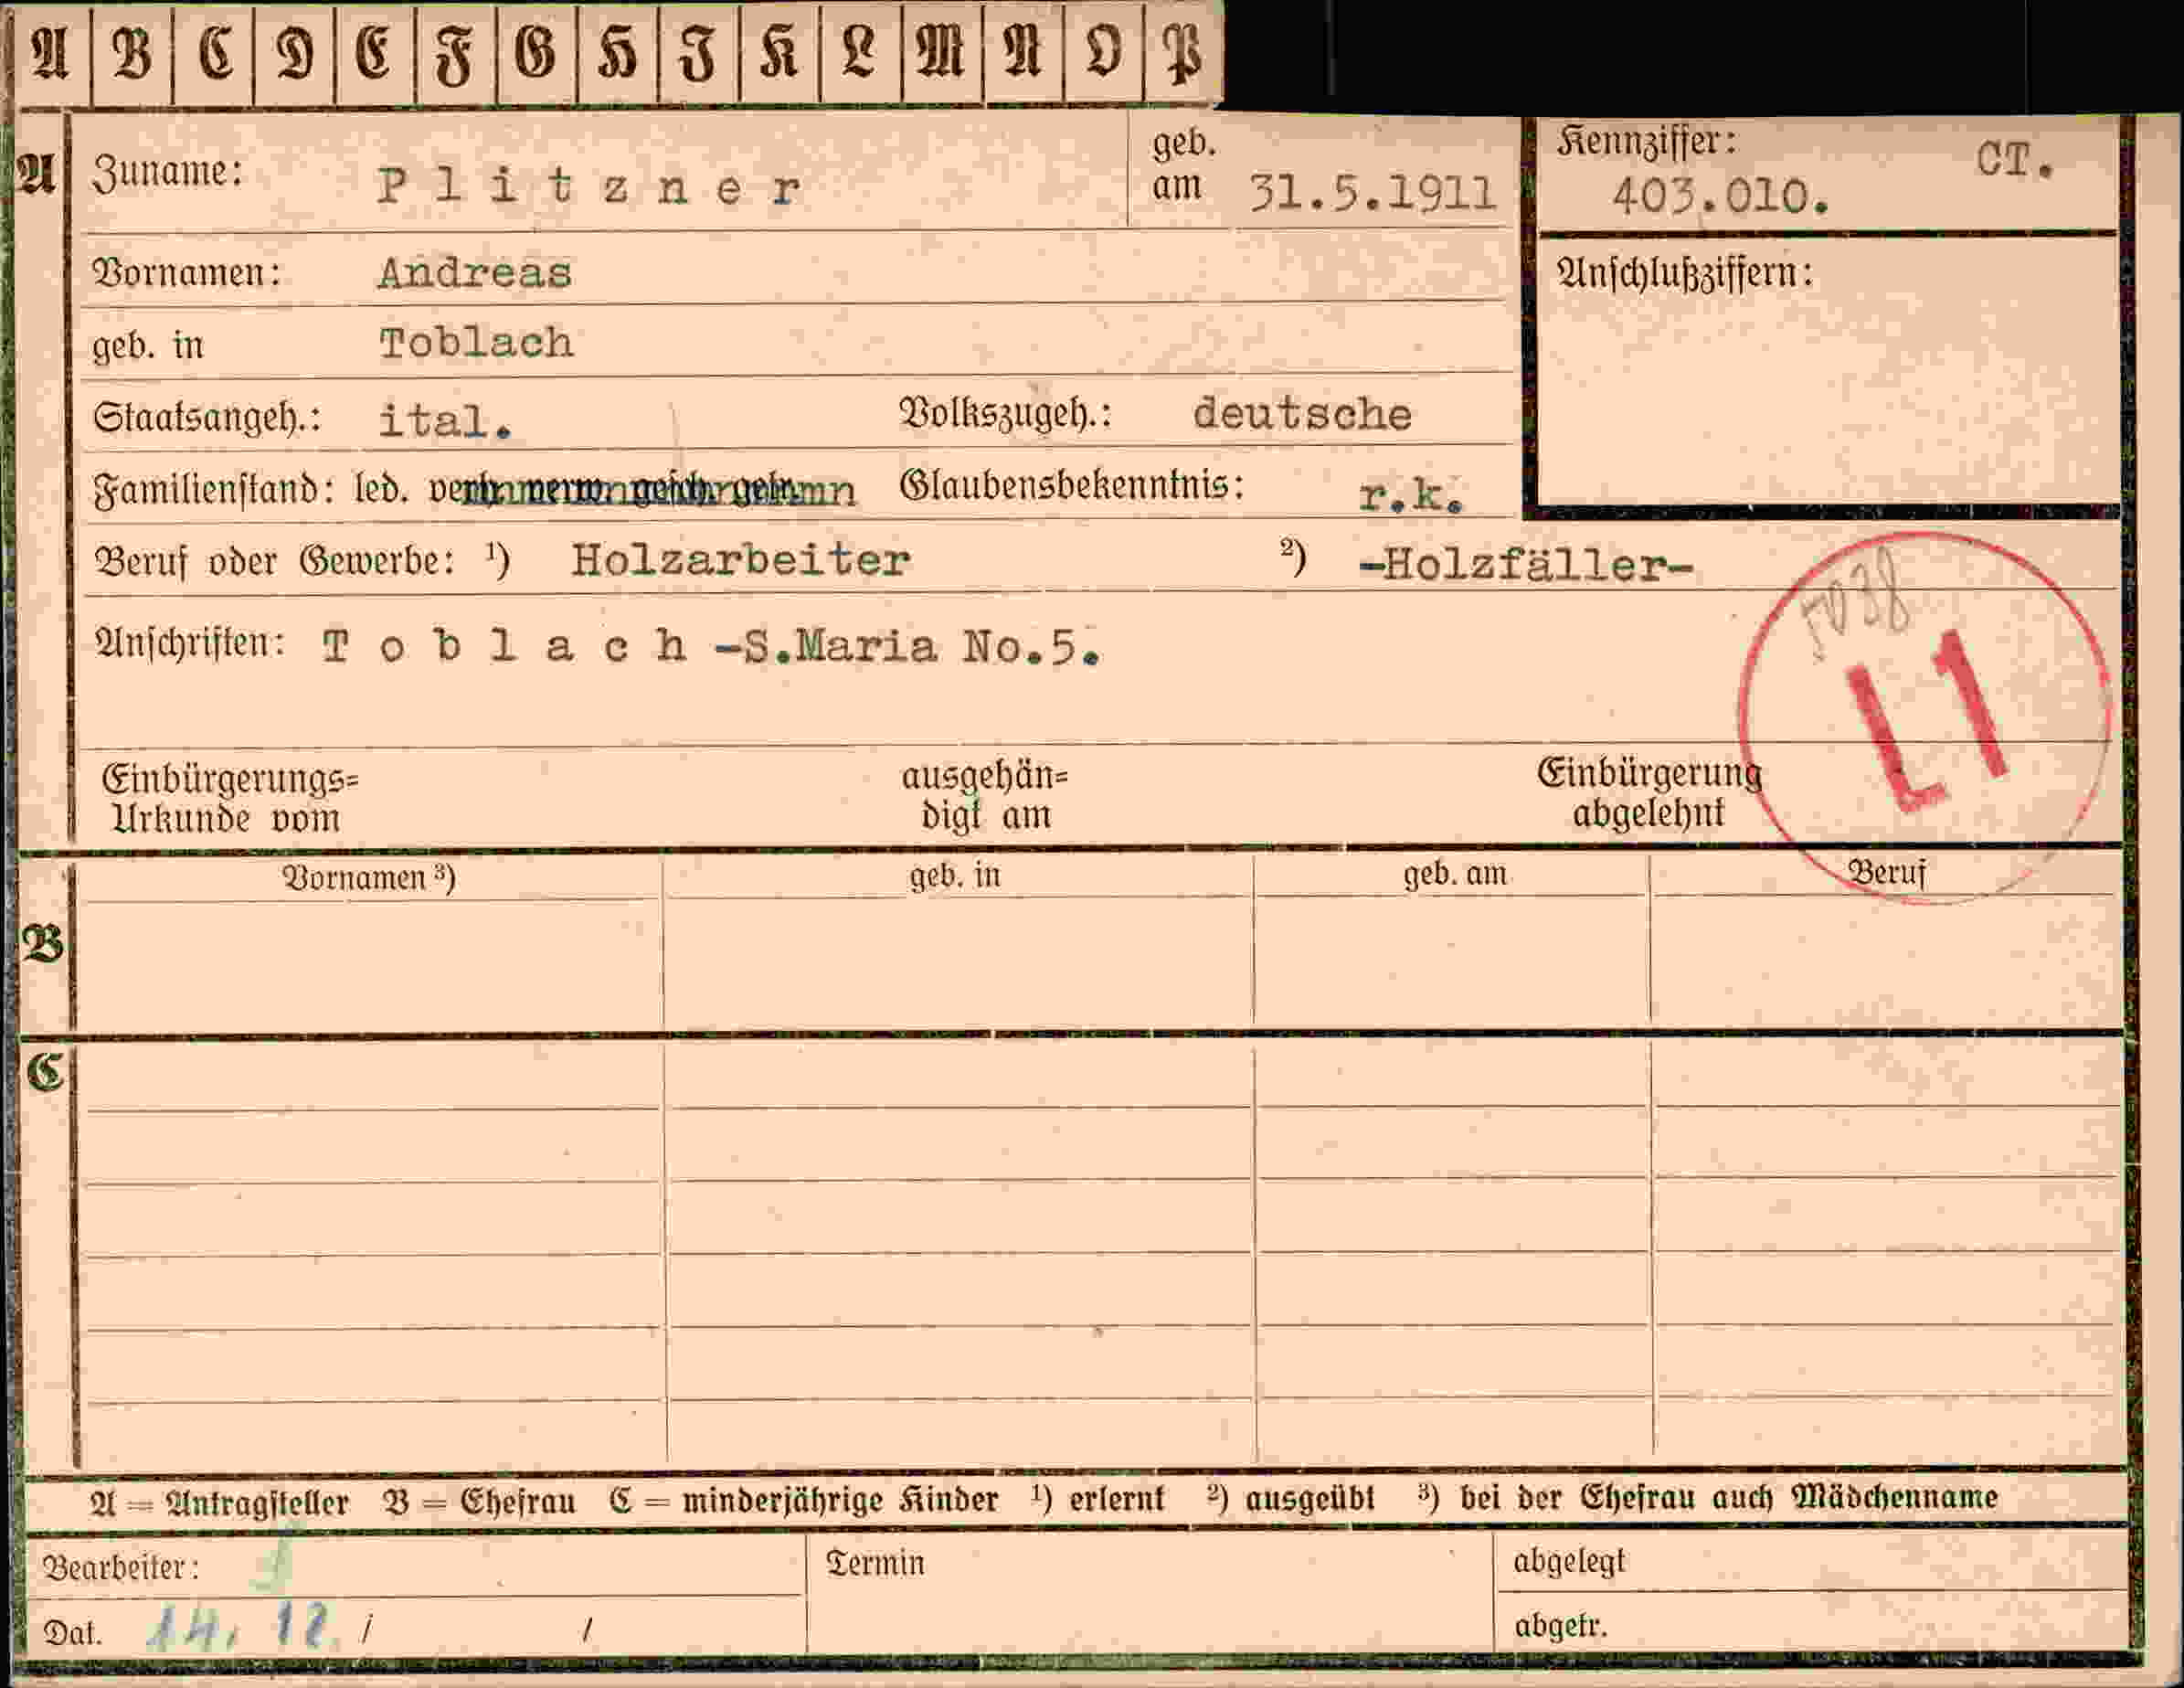Click the "Vornamen 3)" column header
The width and height of the screenshot is (2184, 1688).
point(368,878)
